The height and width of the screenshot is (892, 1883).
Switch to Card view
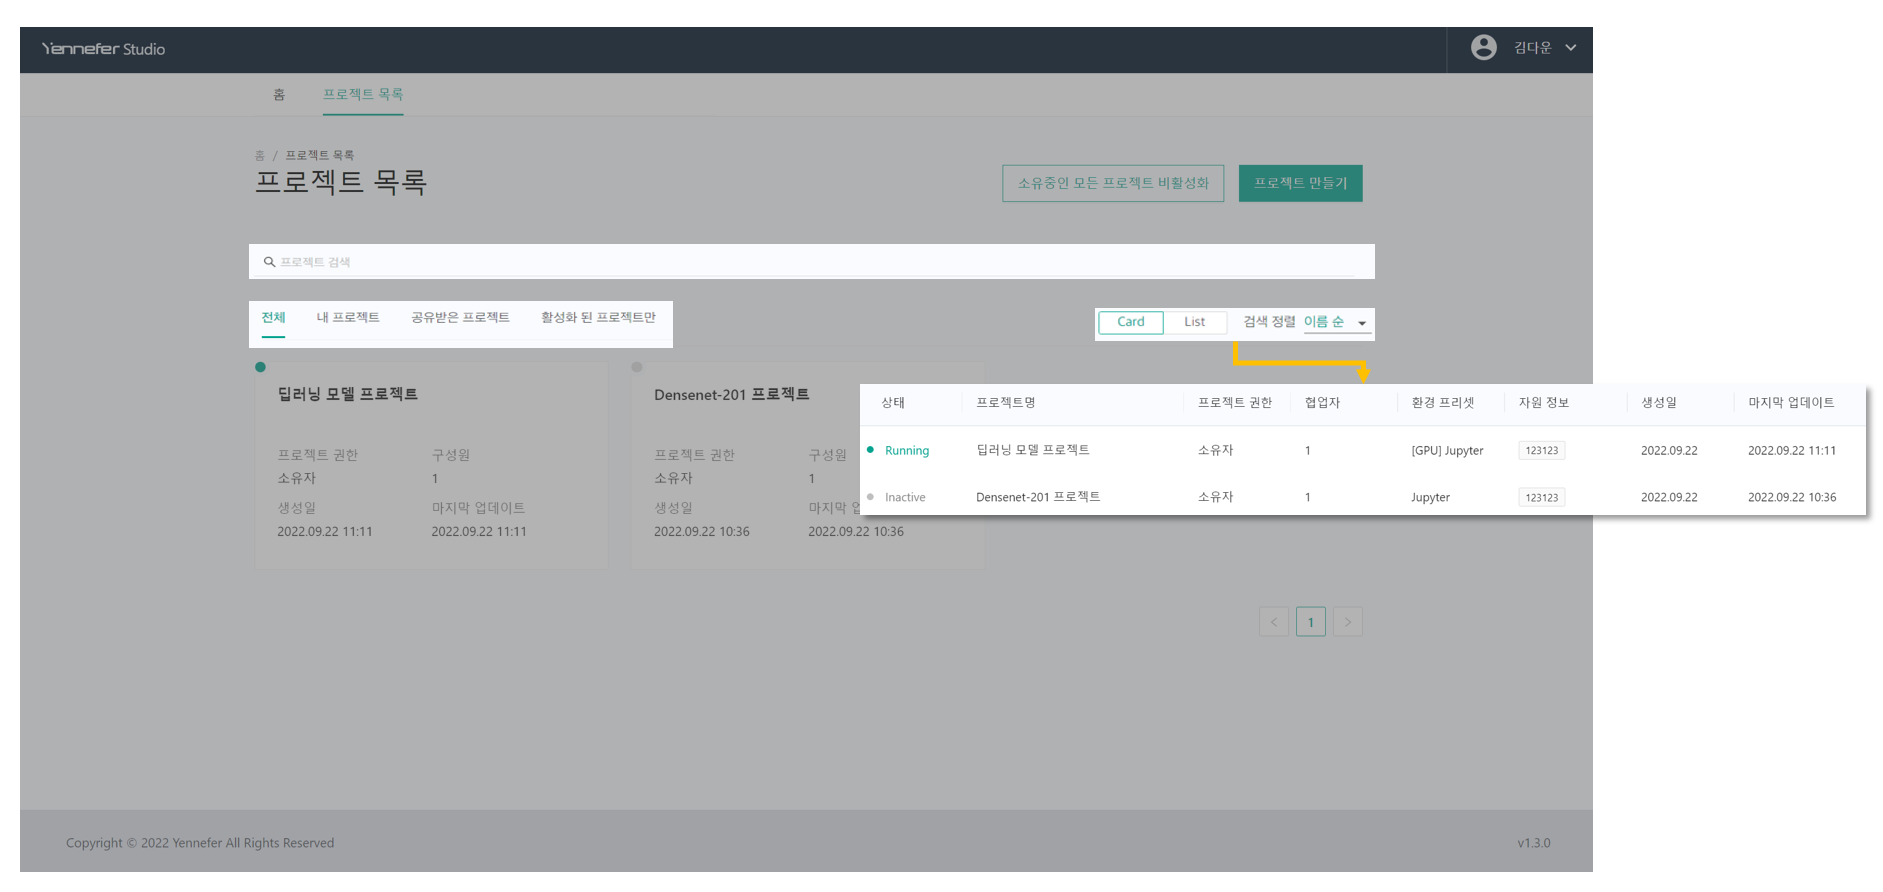[x=1130, y=322]
